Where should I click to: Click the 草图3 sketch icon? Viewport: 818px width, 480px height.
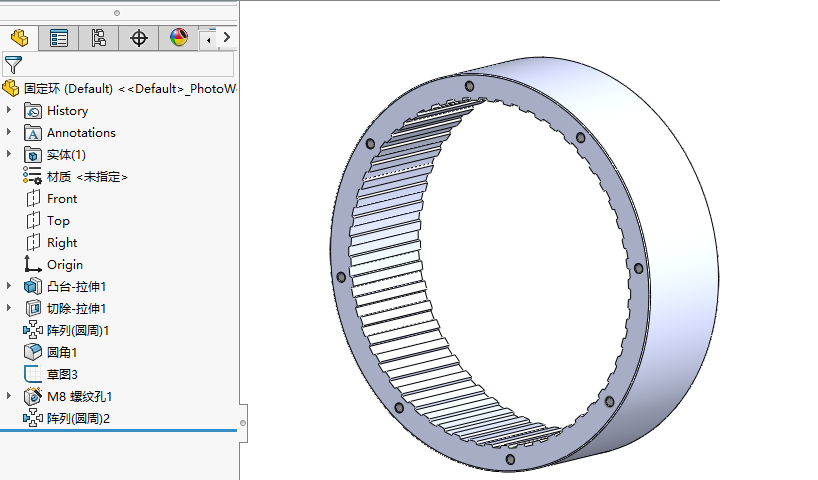[32, 374]
